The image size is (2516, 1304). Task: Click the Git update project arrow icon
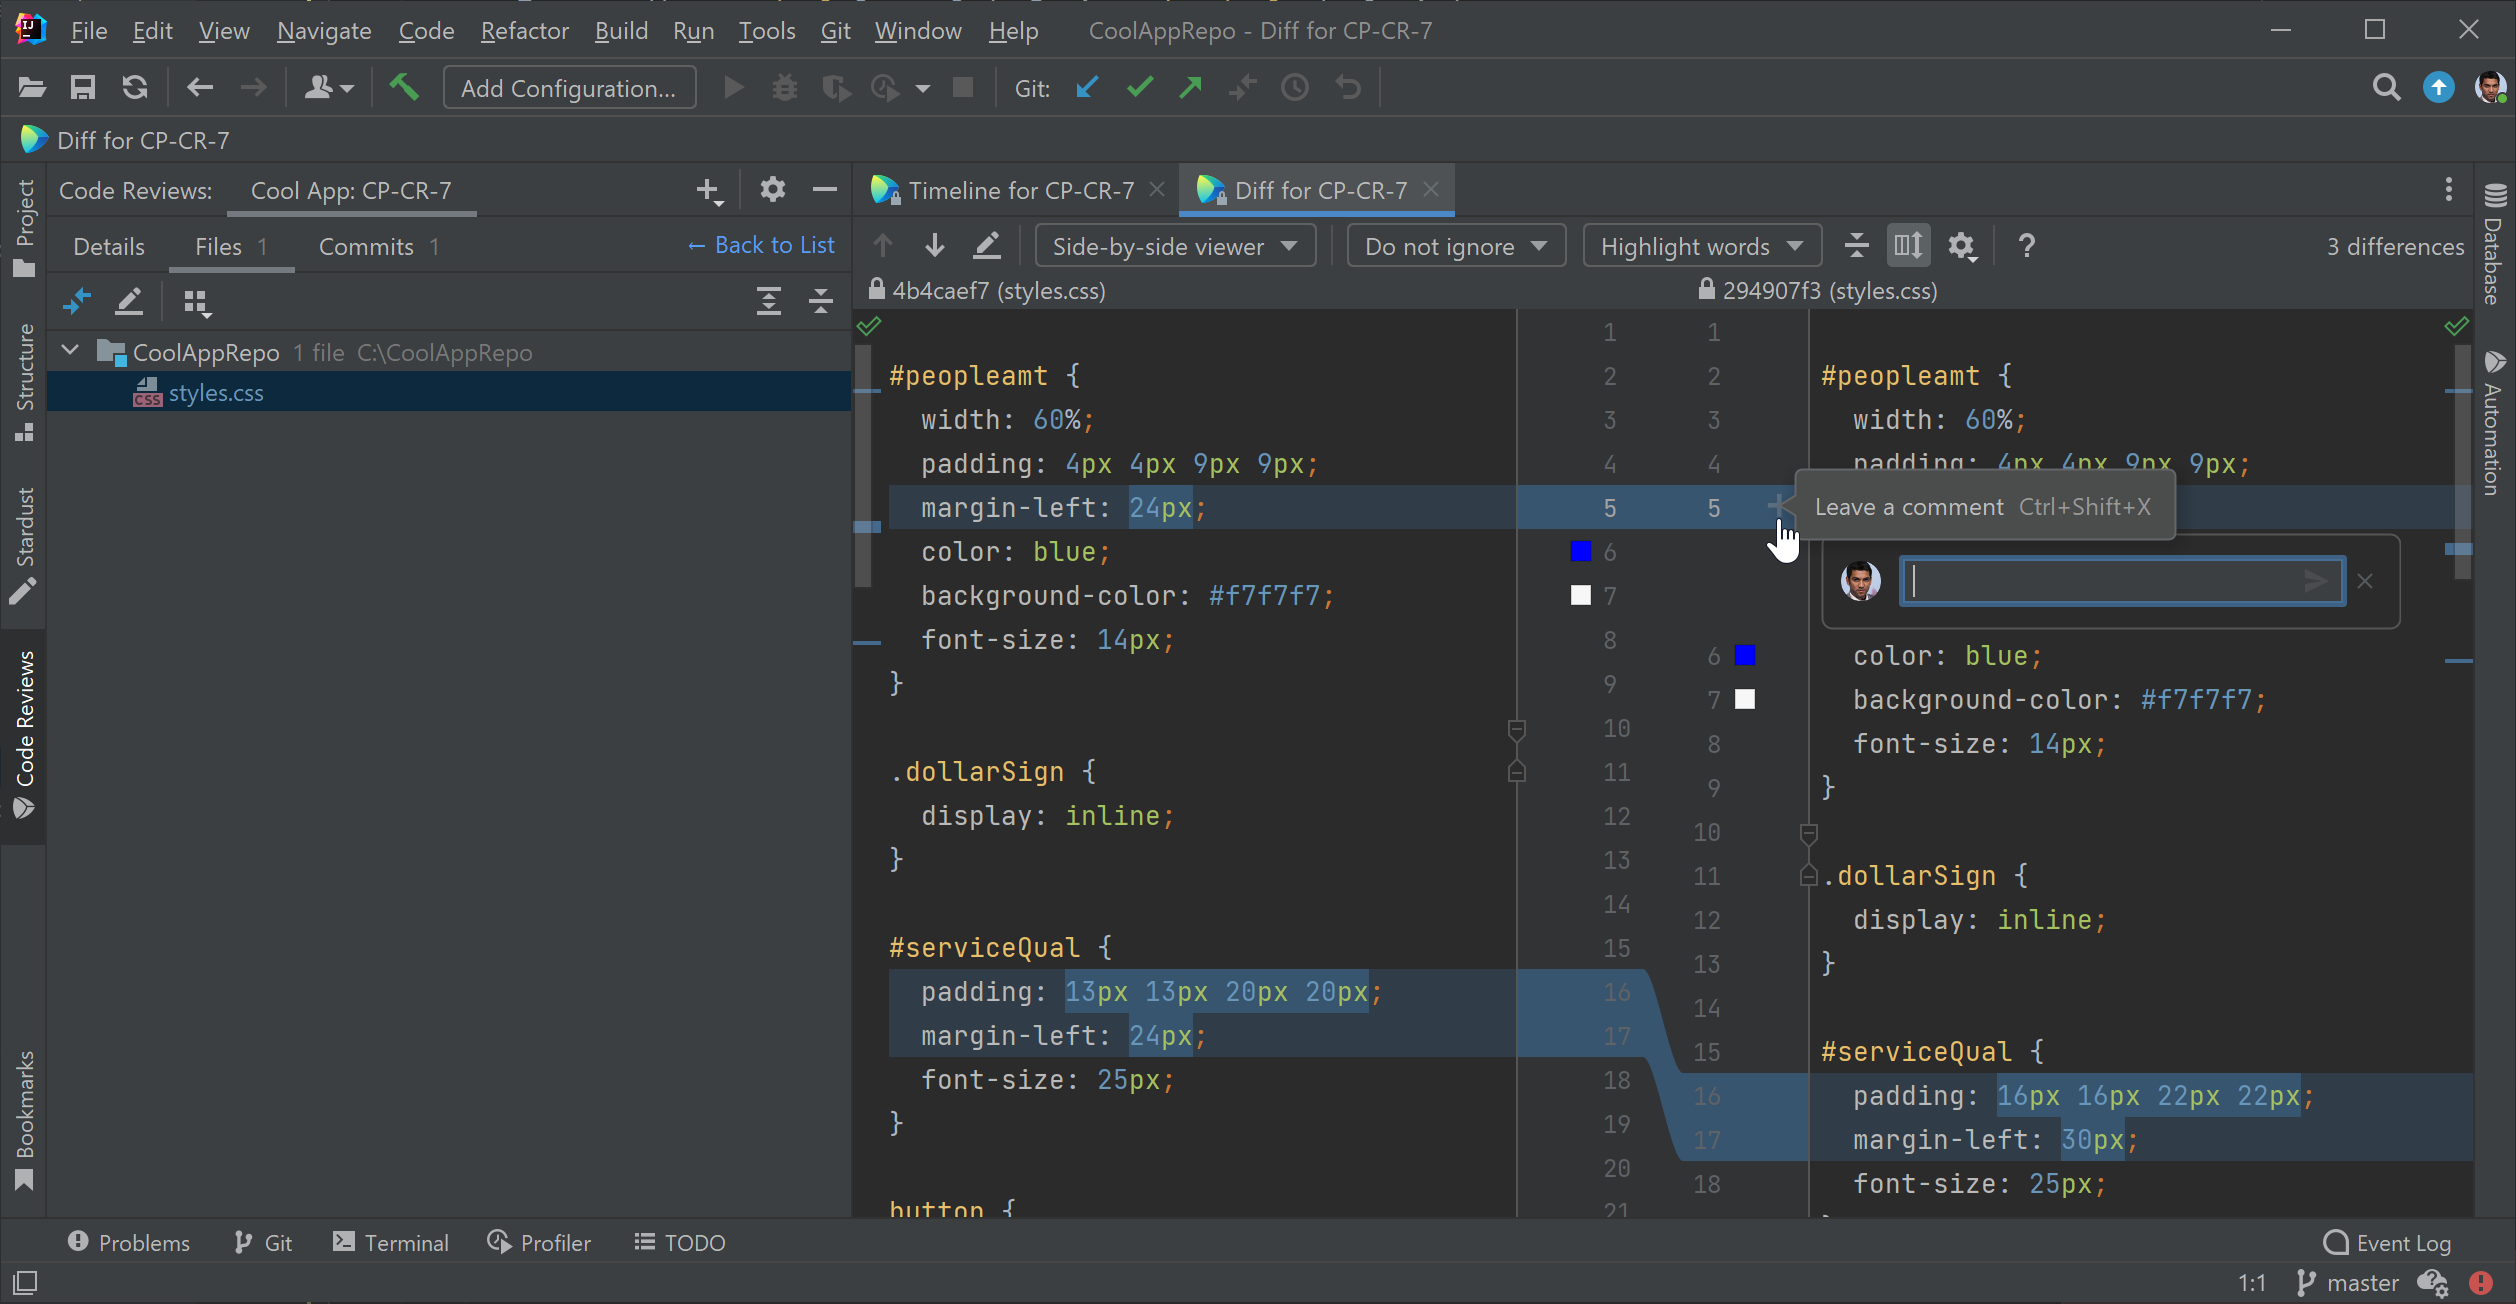[1087, 88]
